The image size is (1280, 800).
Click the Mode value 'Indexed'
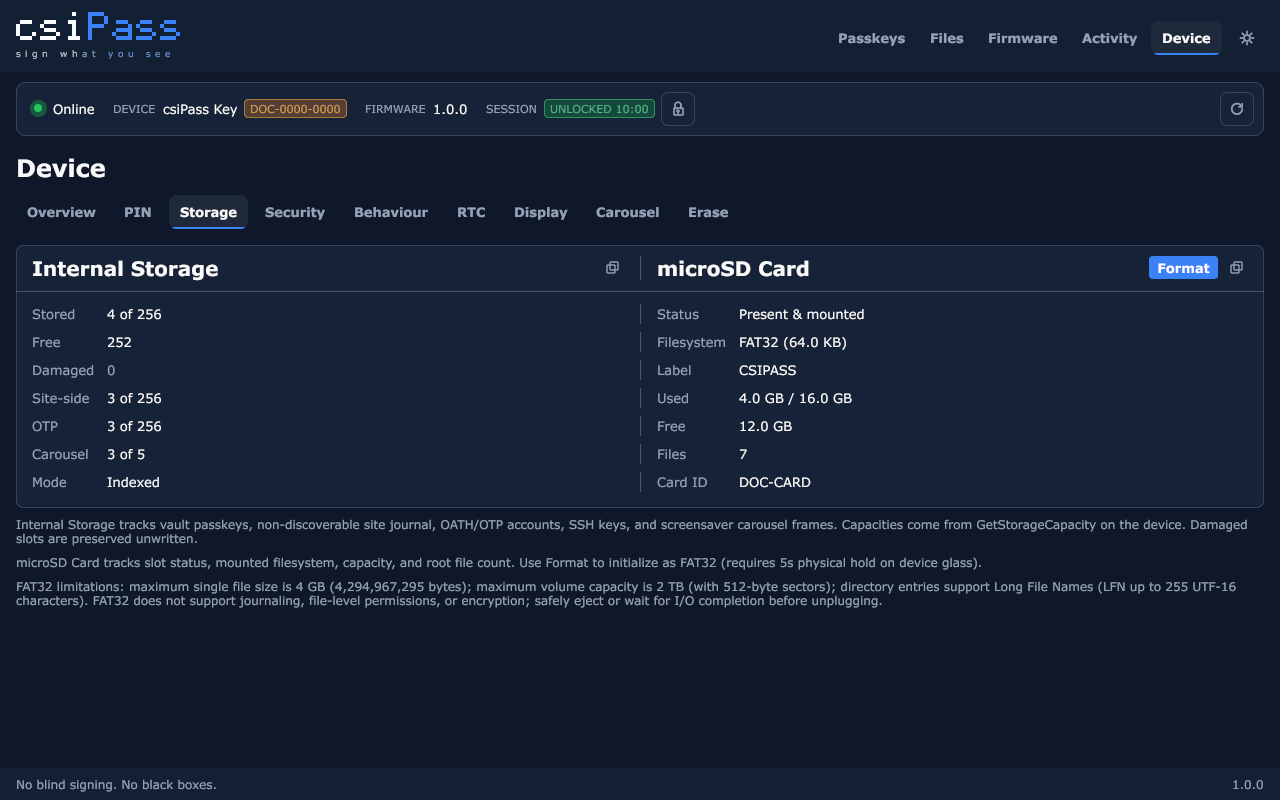133,482
